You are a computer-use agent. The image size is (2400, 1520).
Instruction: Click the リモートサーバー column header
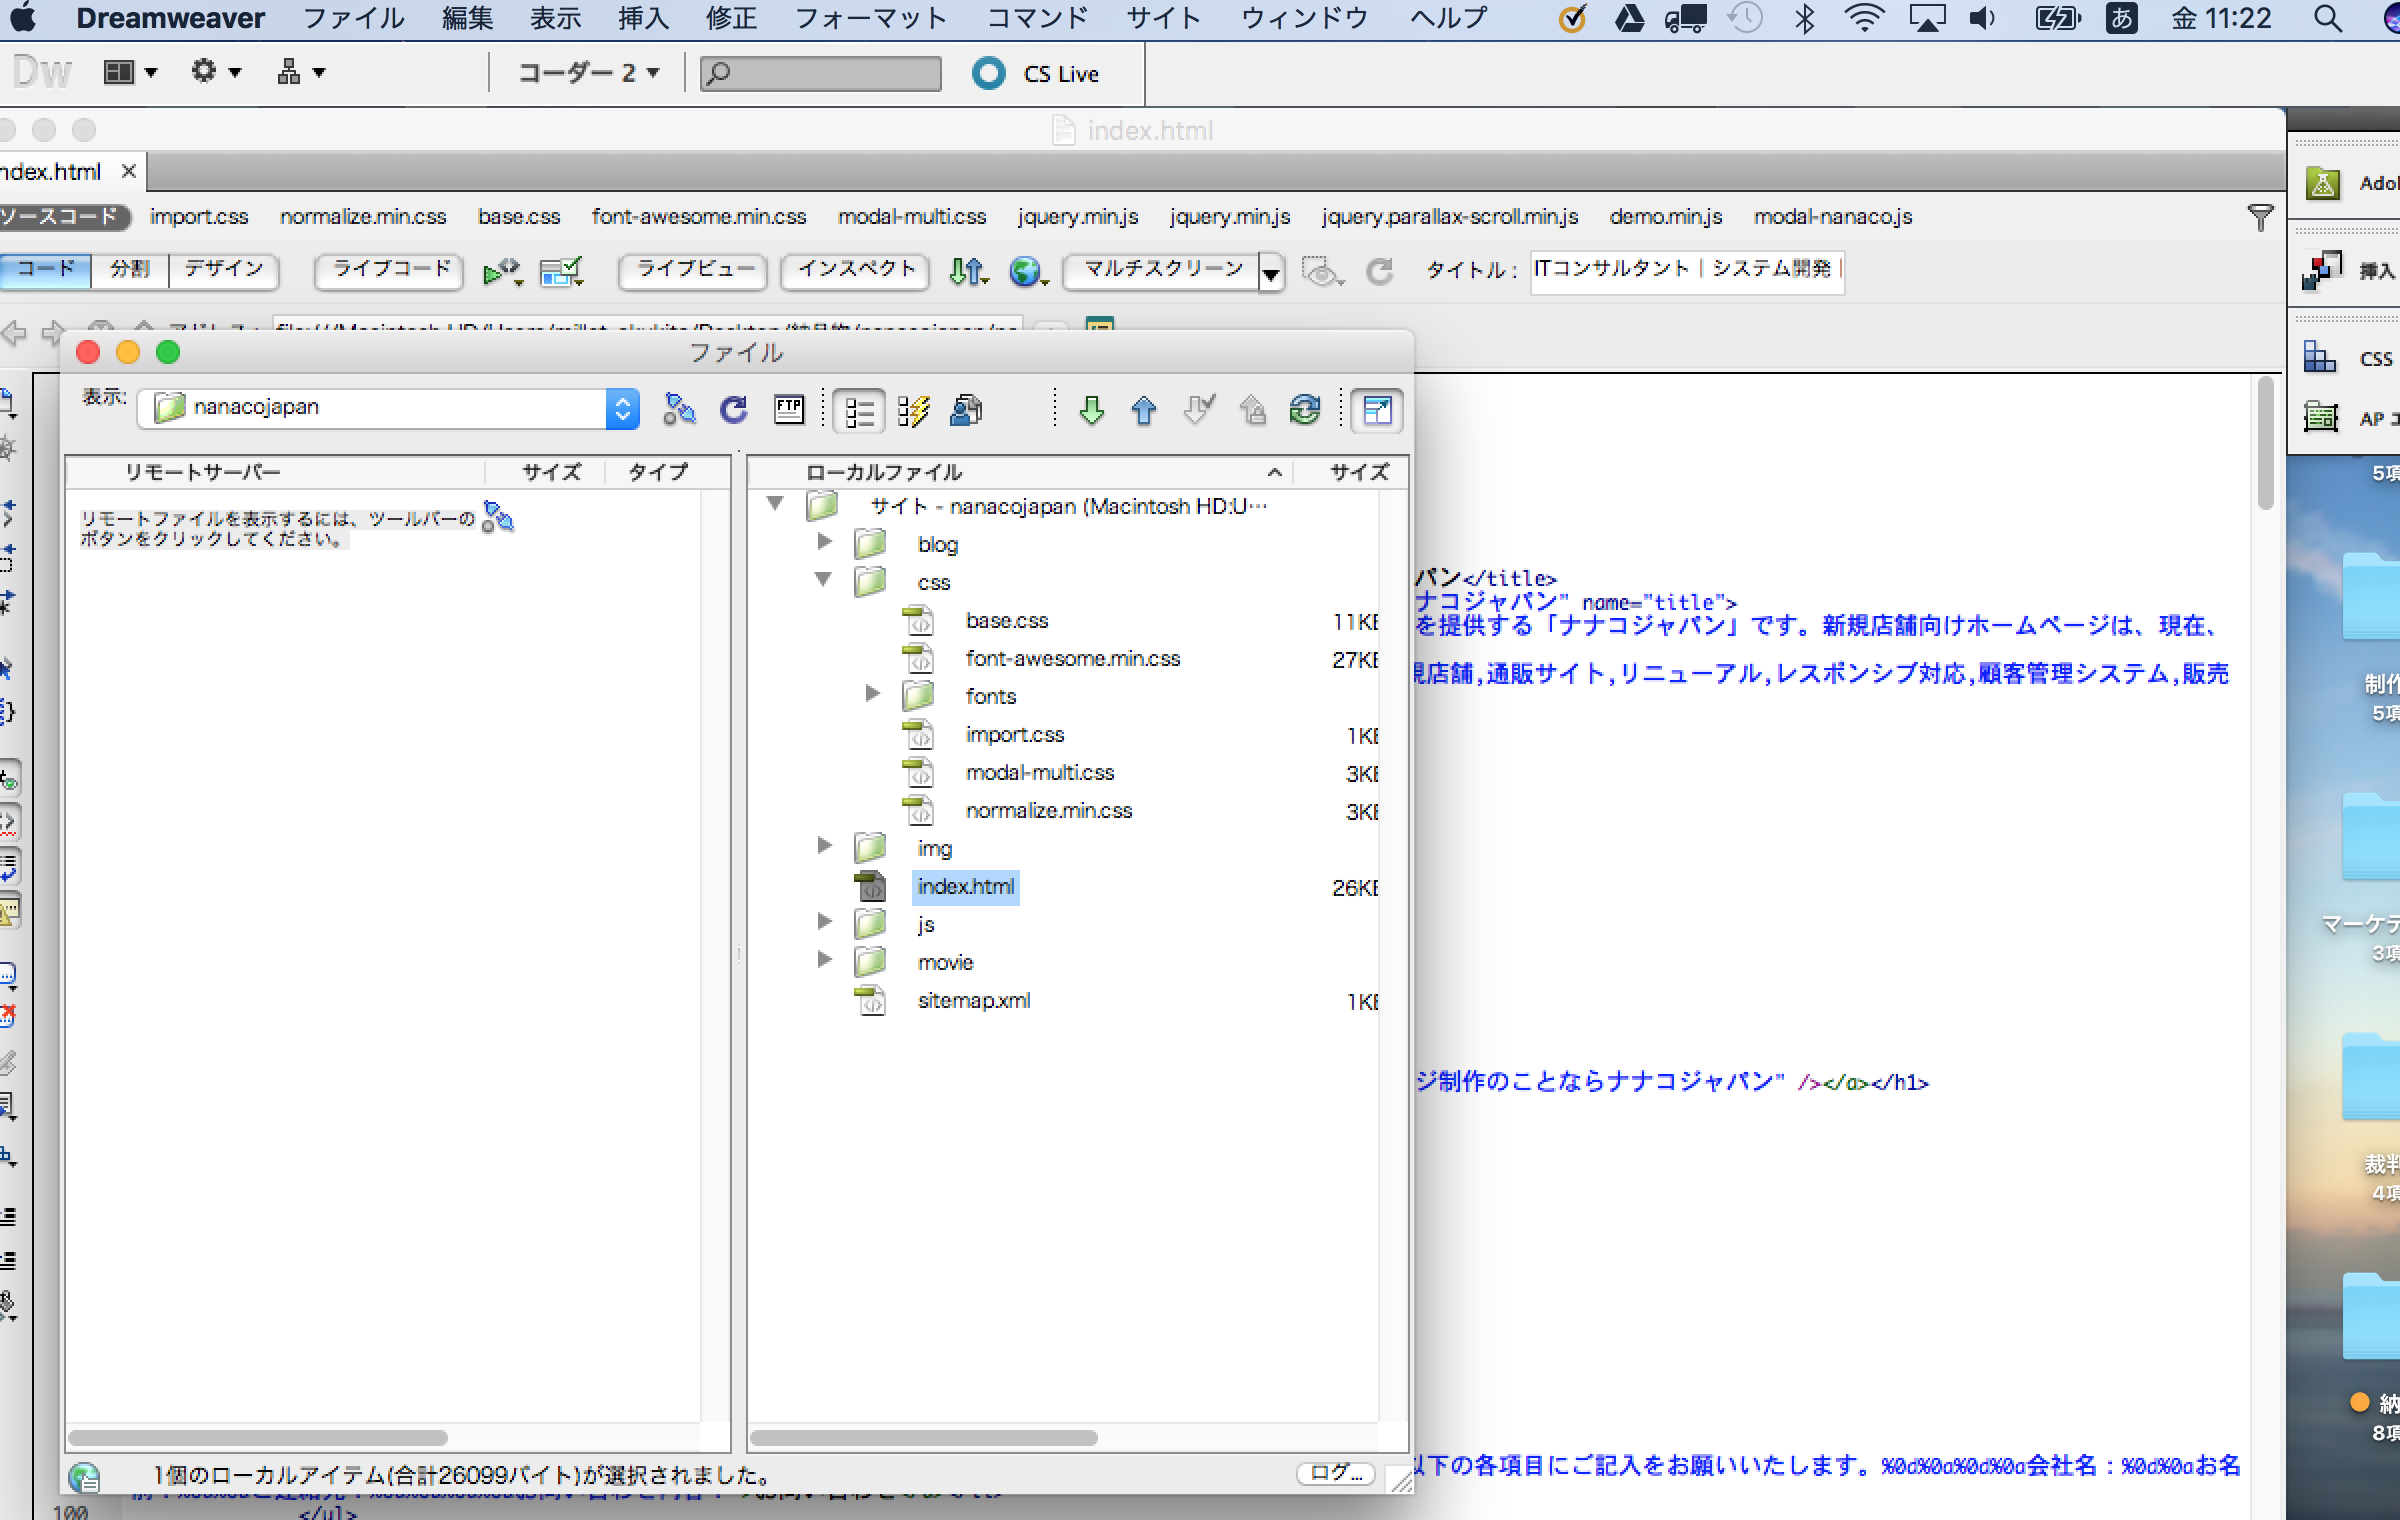point(276,472)
